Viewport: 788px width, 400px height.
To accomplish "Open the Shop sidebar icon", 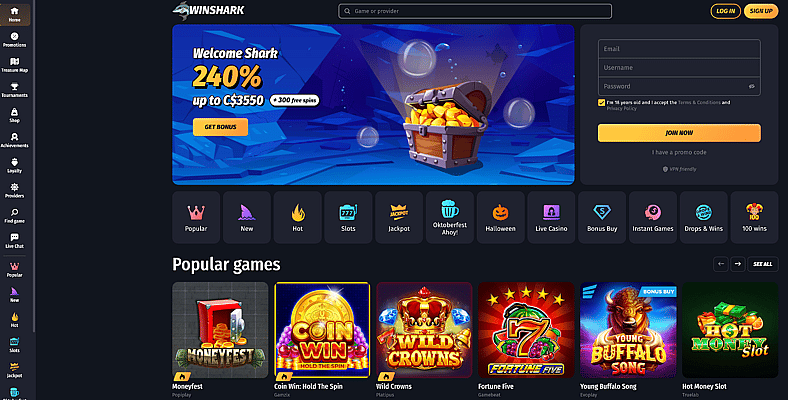I will tap(15, 115).
